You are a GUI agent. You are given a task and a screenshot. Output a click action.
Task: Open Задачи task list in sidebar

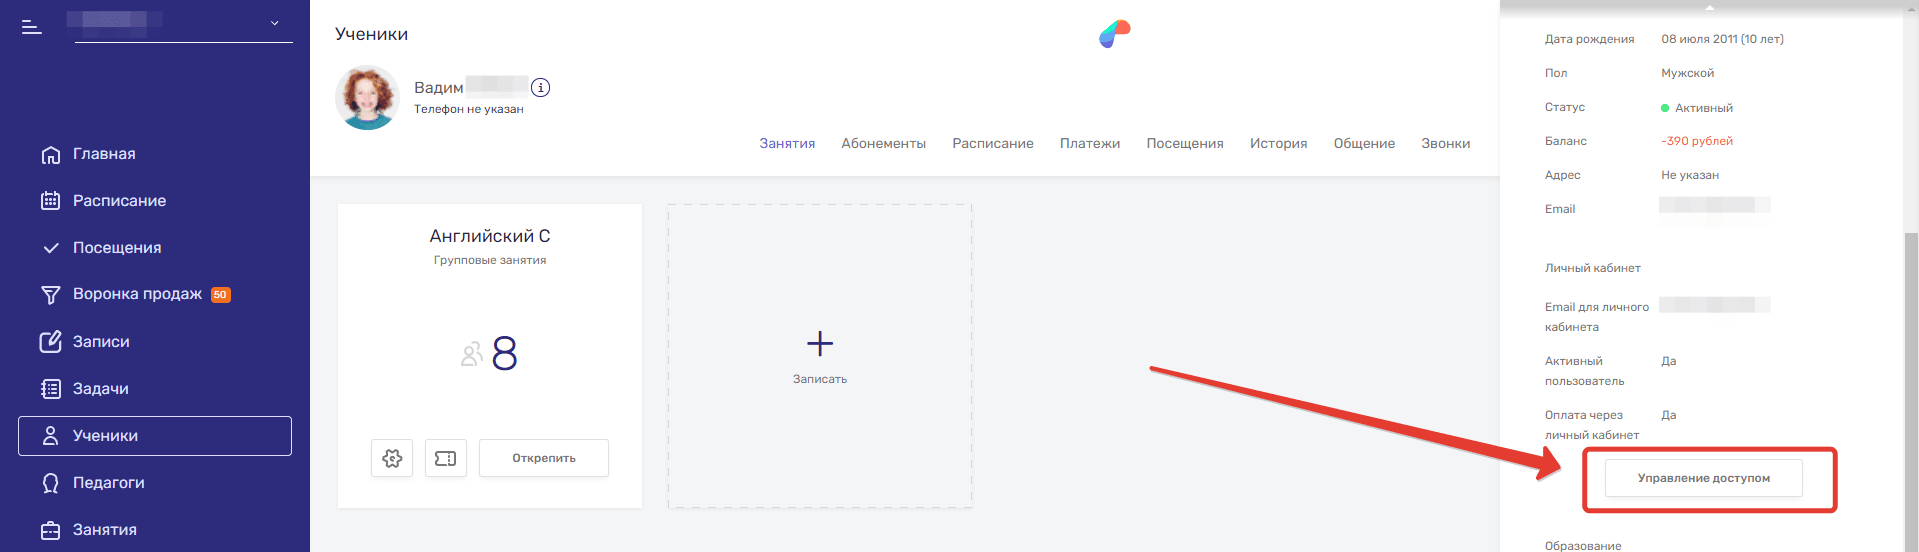click(x=100, y=389)
